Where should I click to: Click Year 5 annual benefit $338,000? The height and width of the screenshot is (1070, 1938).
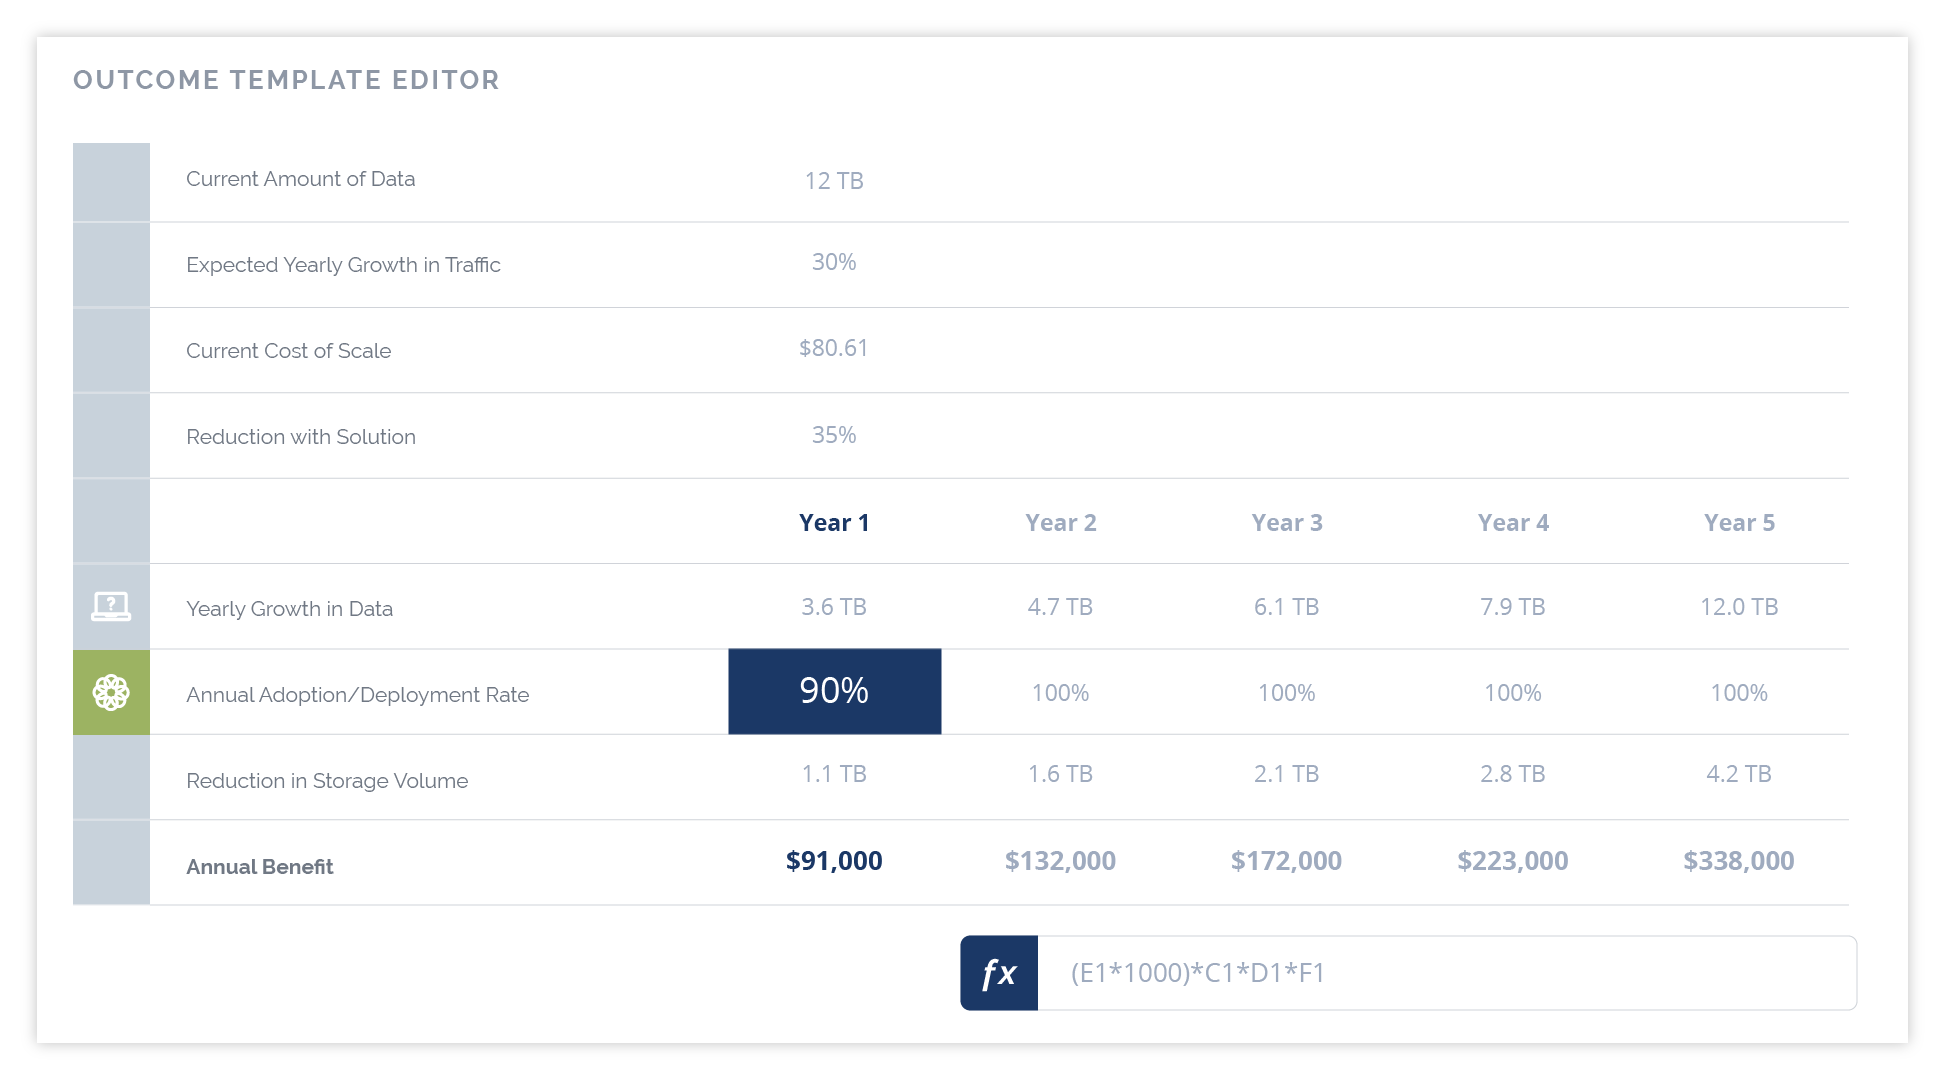1739,861
